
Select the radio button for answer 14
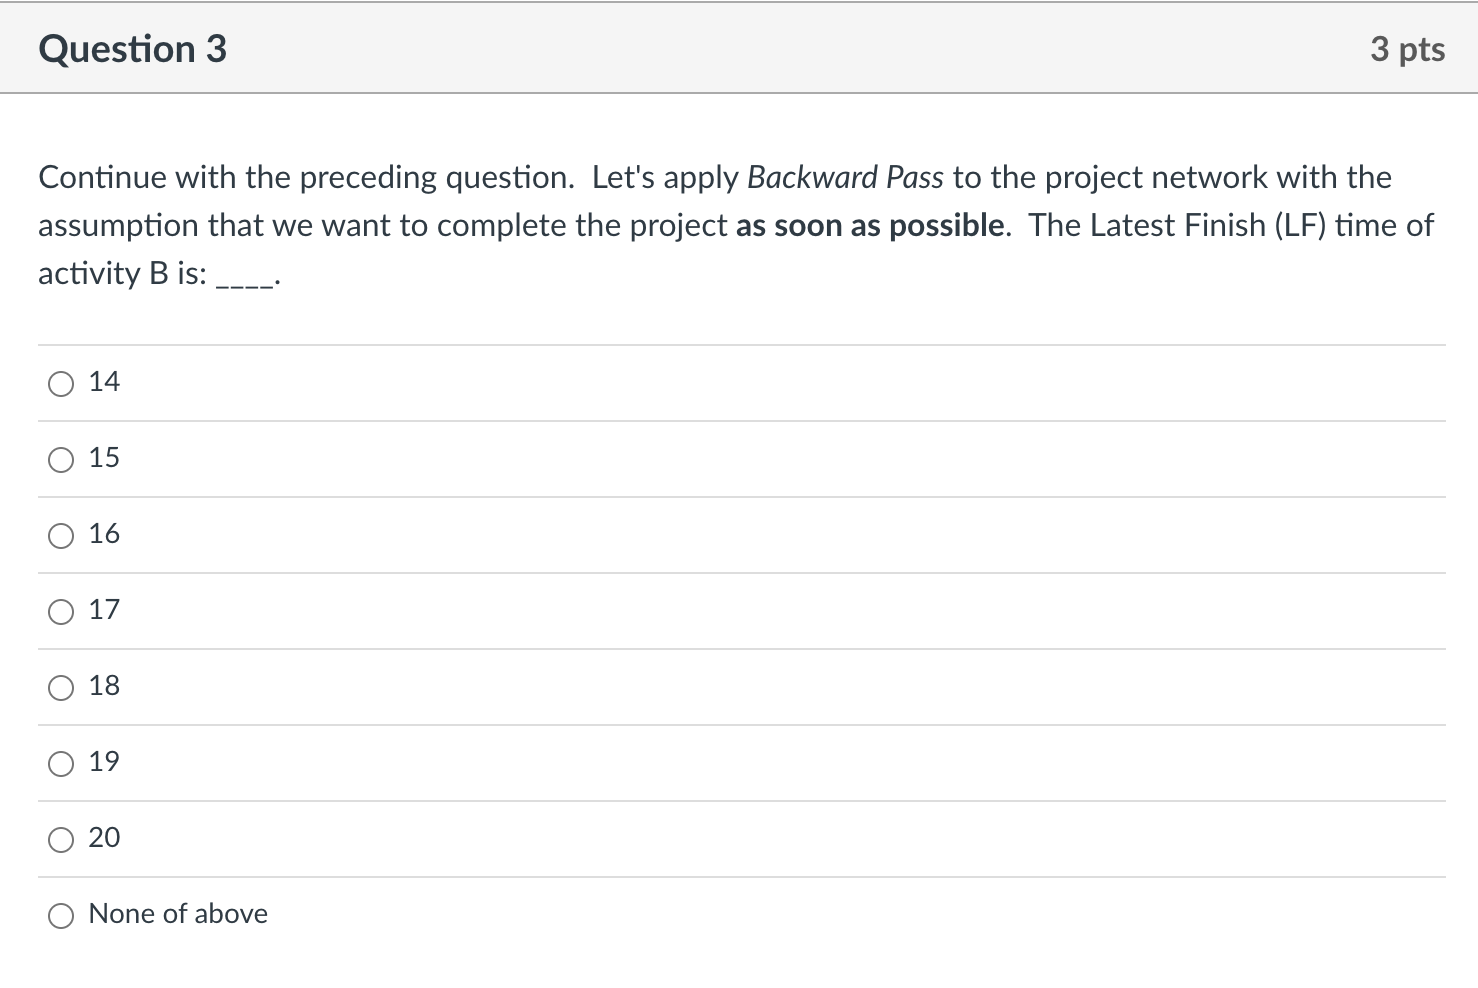click(x=61, y=383)
